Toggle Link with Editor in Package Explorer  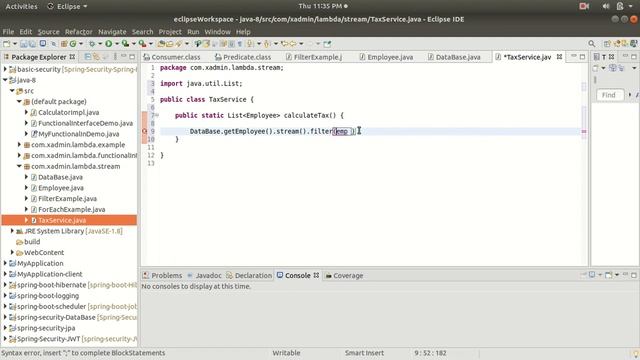click(96, 57)
